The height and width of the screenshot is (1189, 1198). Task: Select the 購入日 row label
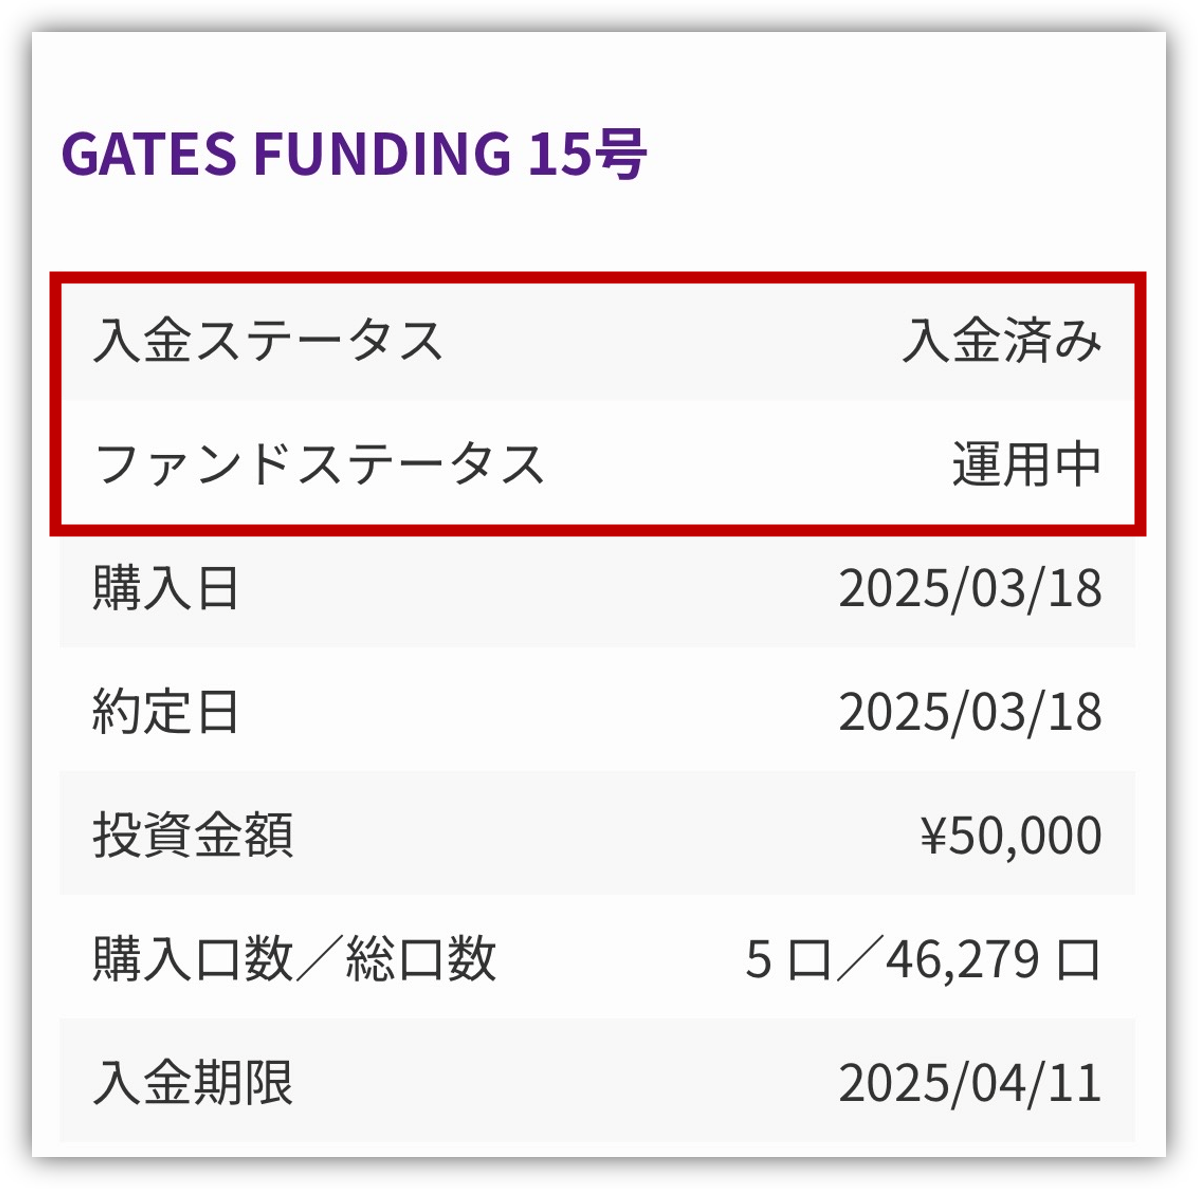tap(166, 588)
